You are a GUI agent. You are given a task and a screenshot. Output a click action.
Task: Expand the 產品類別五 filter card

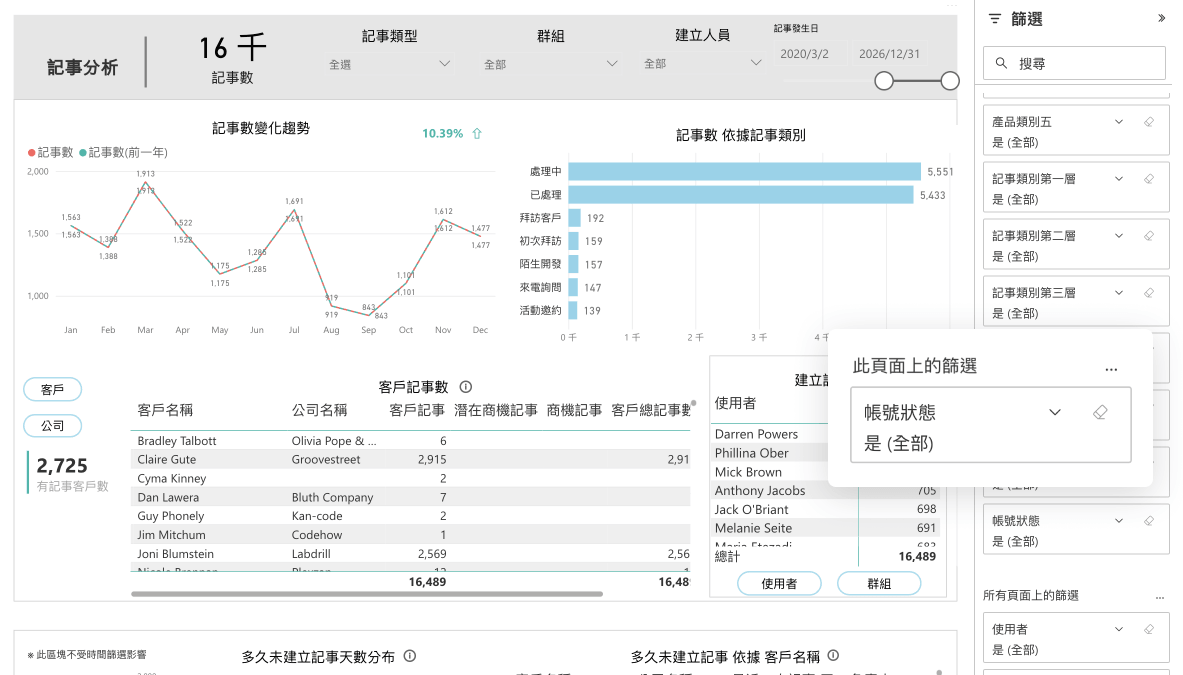[1119, 121]
